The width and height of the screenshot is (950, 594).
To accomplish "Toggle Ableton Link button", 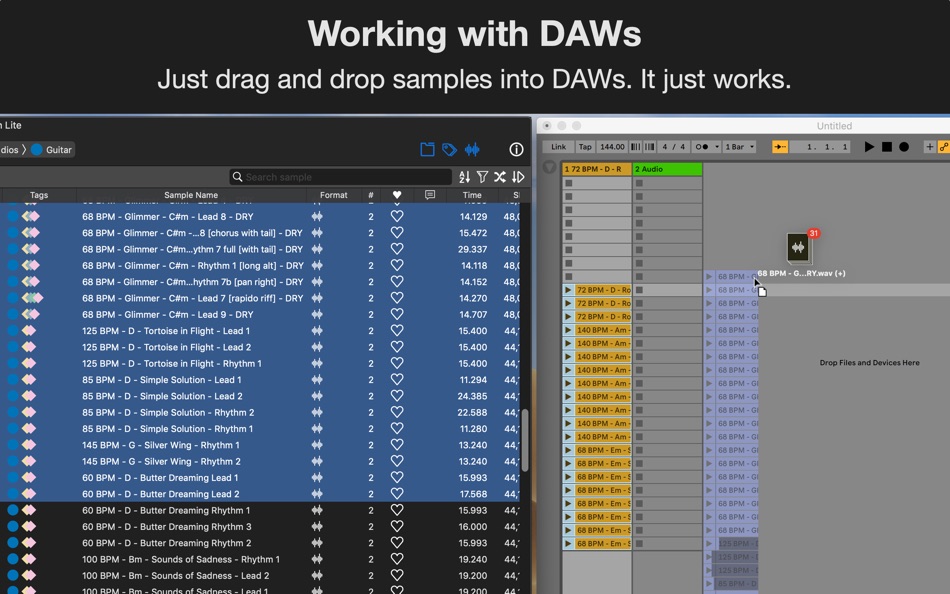I will click(559, 147).
